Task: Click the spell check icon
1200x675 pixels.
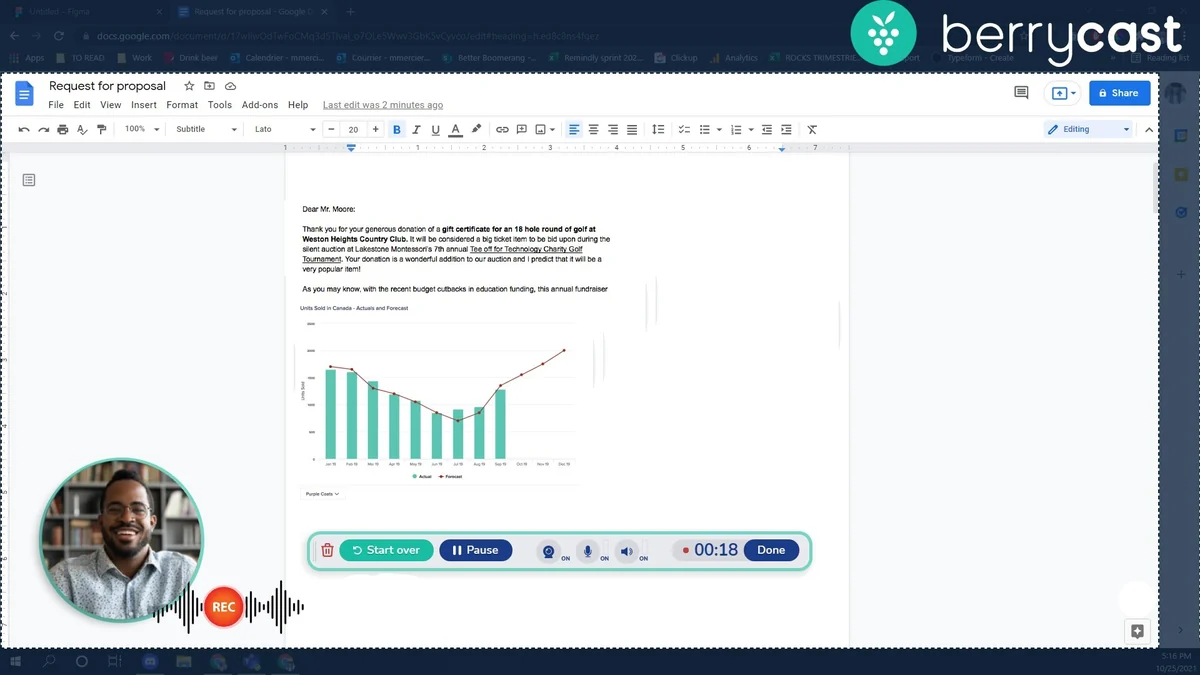Action: point(82,129)
